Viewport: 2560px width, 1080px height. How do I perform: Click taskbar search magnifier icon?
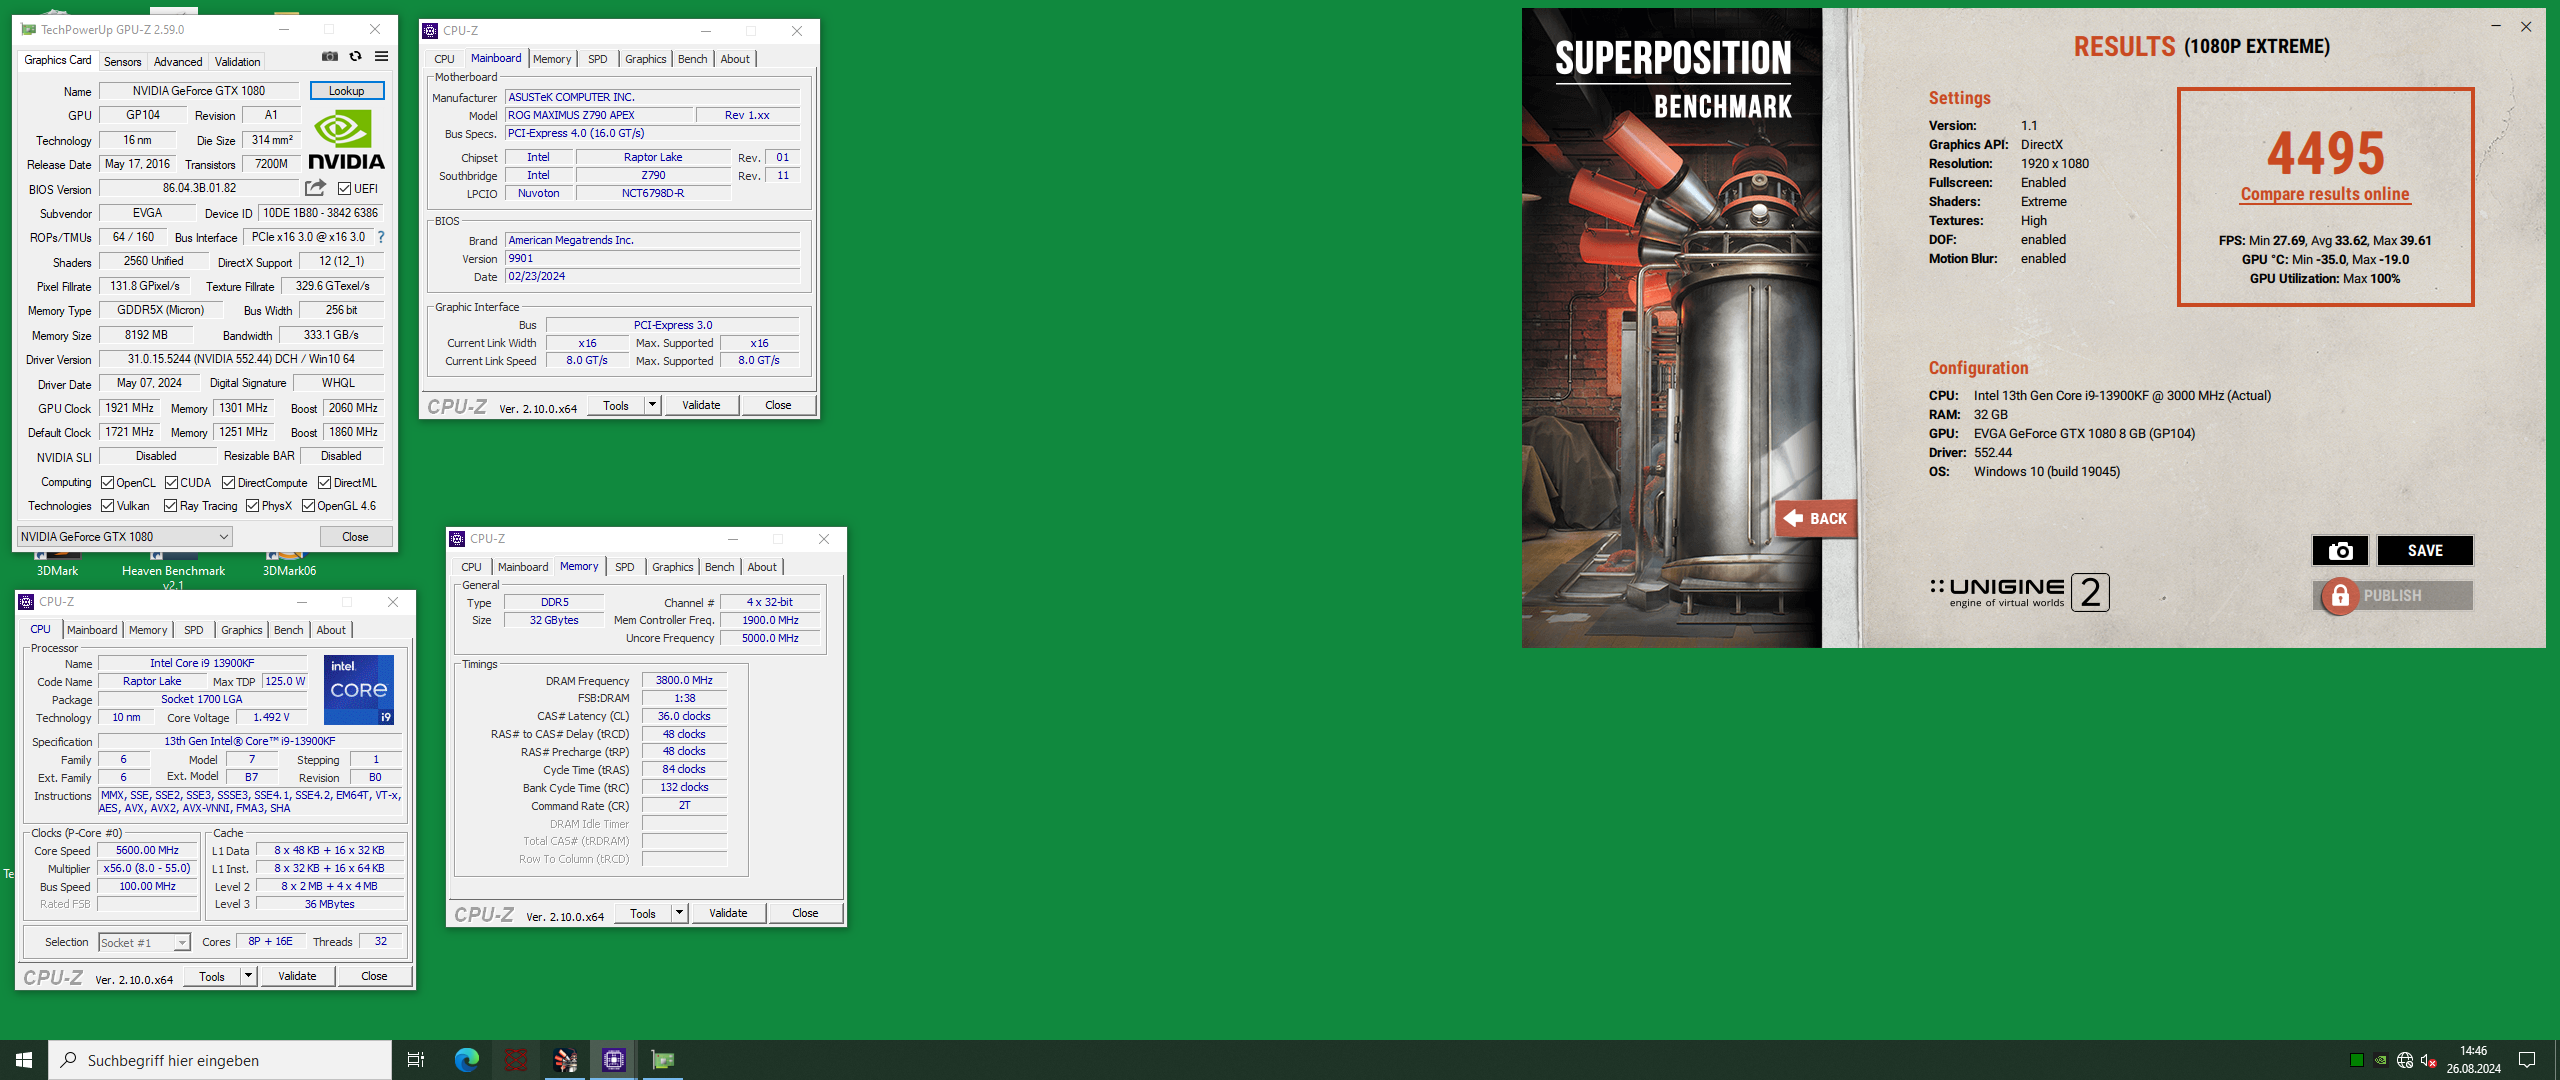tap(69, 1060)
